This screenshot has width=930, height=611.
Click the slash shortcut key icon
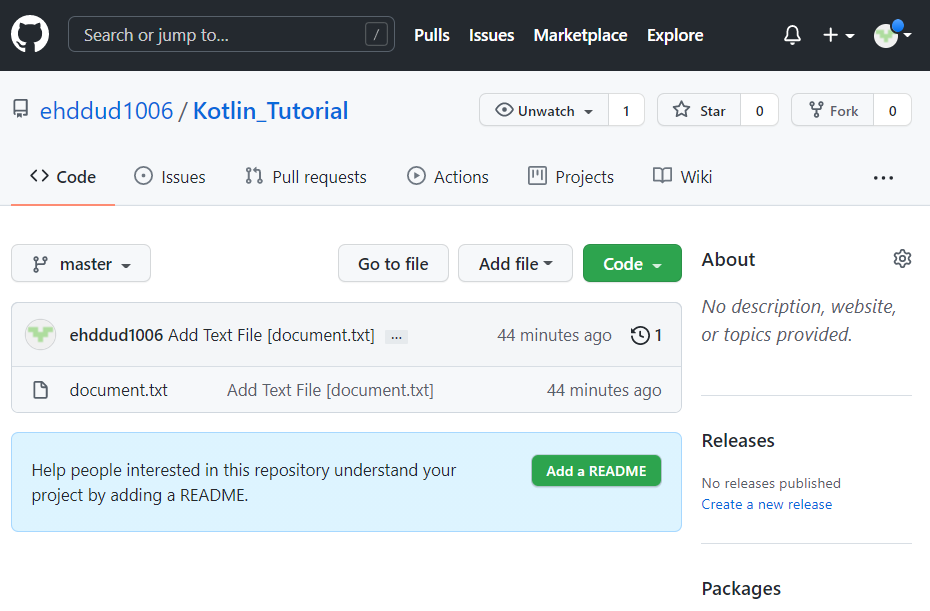point(376,34)
